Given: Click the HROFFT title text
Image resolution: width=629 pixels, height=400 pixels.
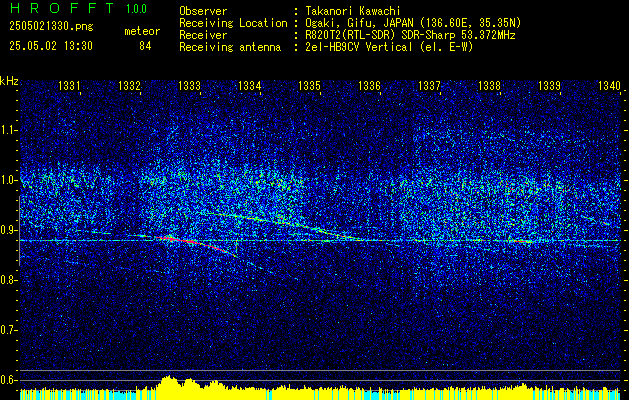Looking at the screenshot, I should (63, 8).
